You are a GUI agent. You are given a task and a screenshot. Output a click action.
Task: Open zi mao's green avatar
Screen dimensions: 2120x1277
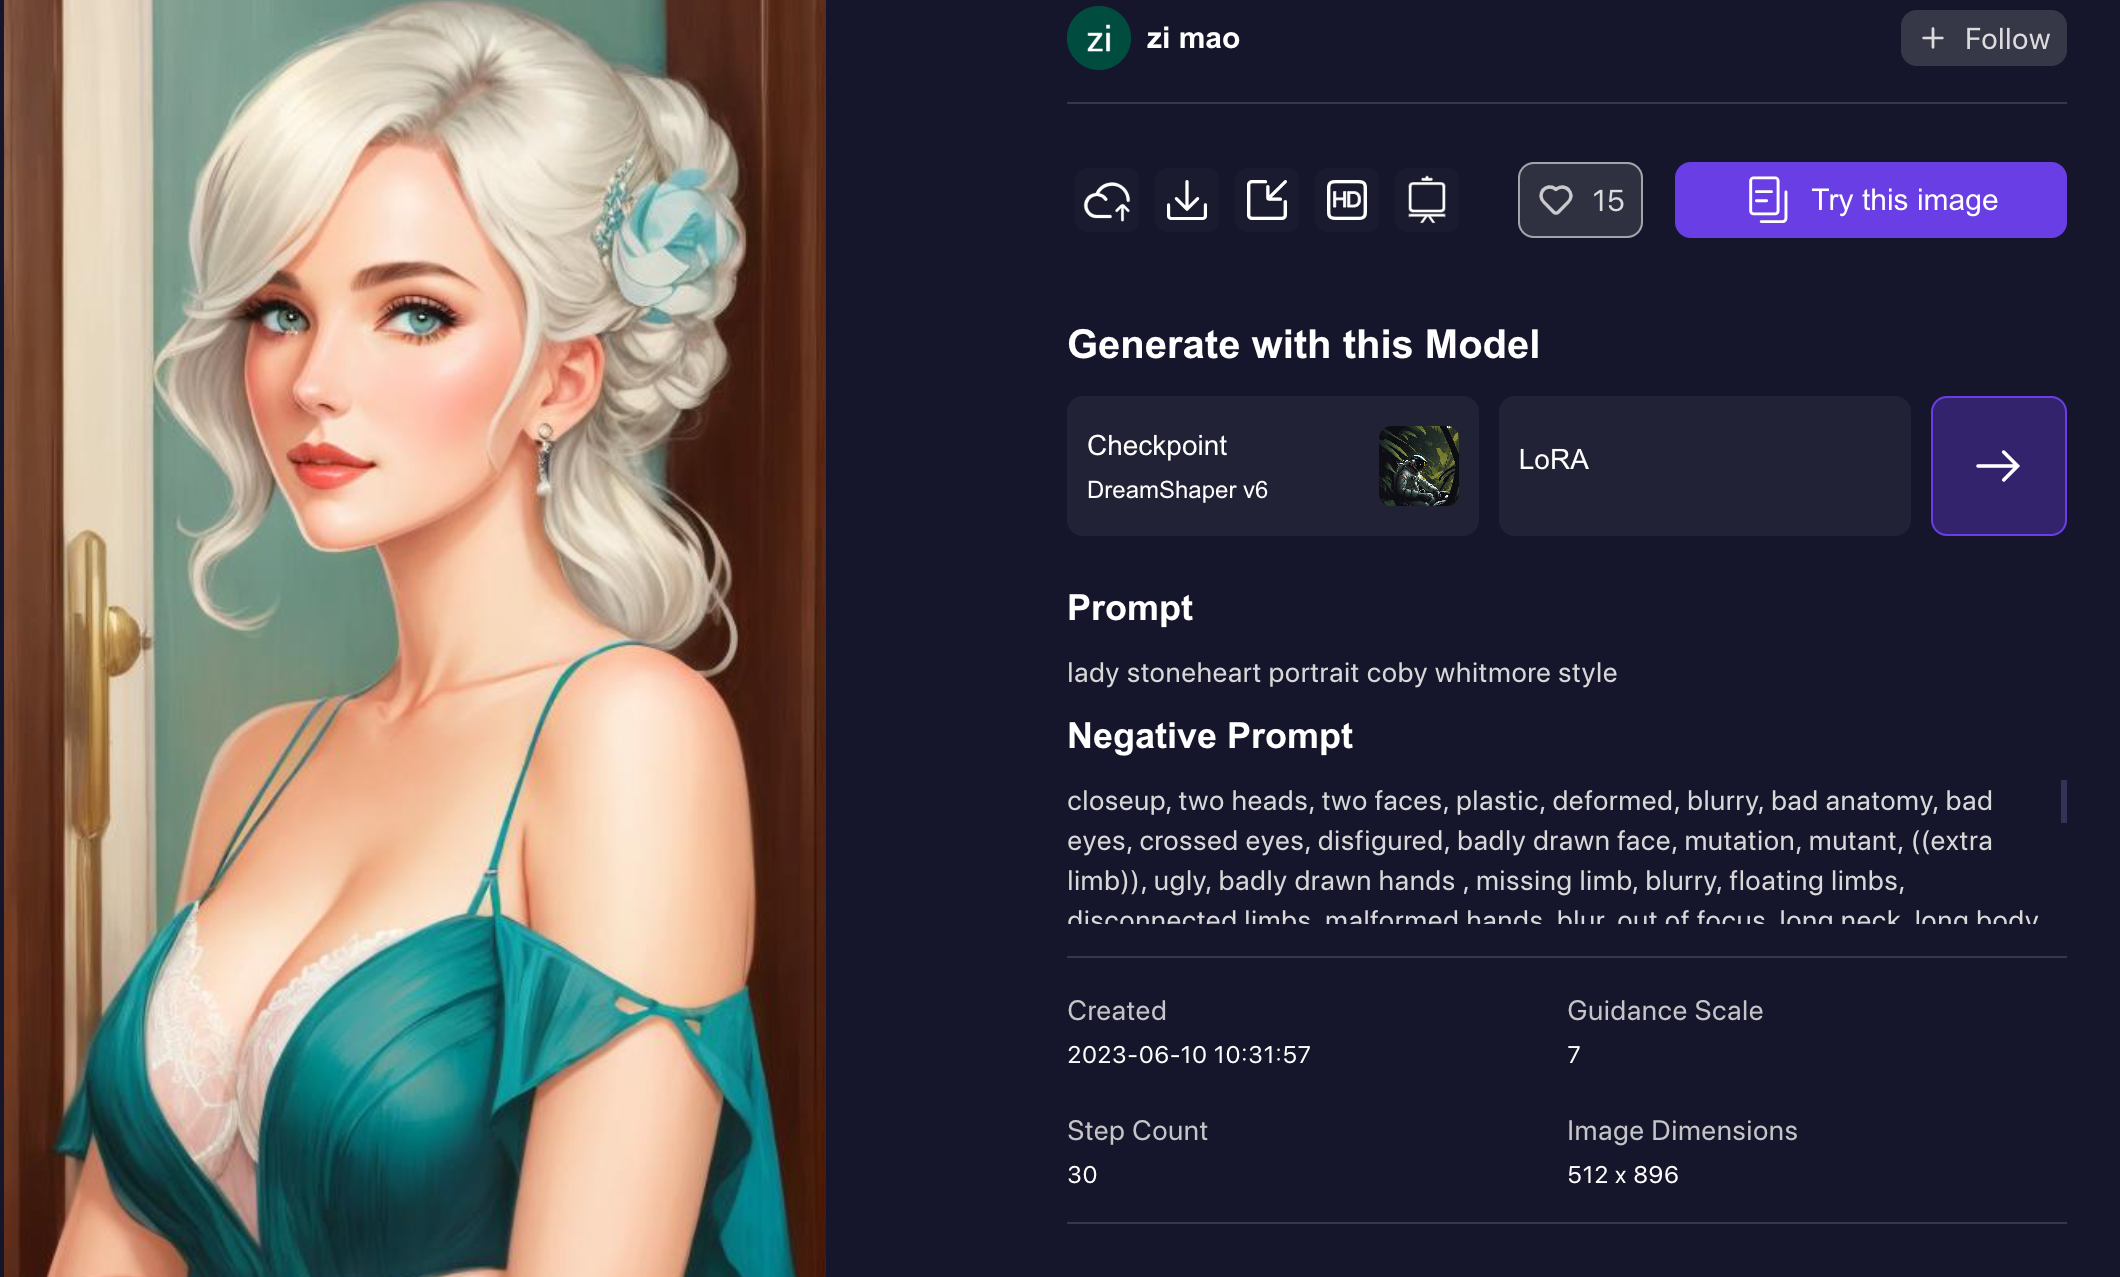click(1099, 38)
